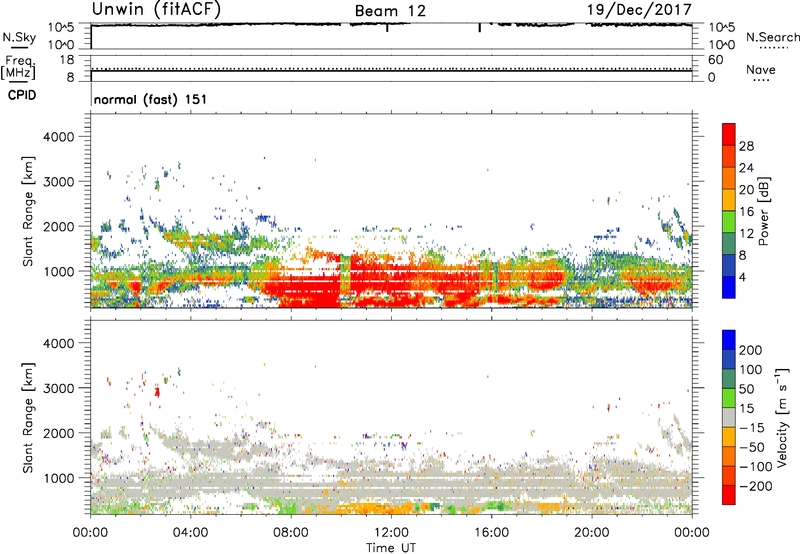Click power colorbar label '12'
Viewport: 800px width, 554px height.
(x=746, y=233)
